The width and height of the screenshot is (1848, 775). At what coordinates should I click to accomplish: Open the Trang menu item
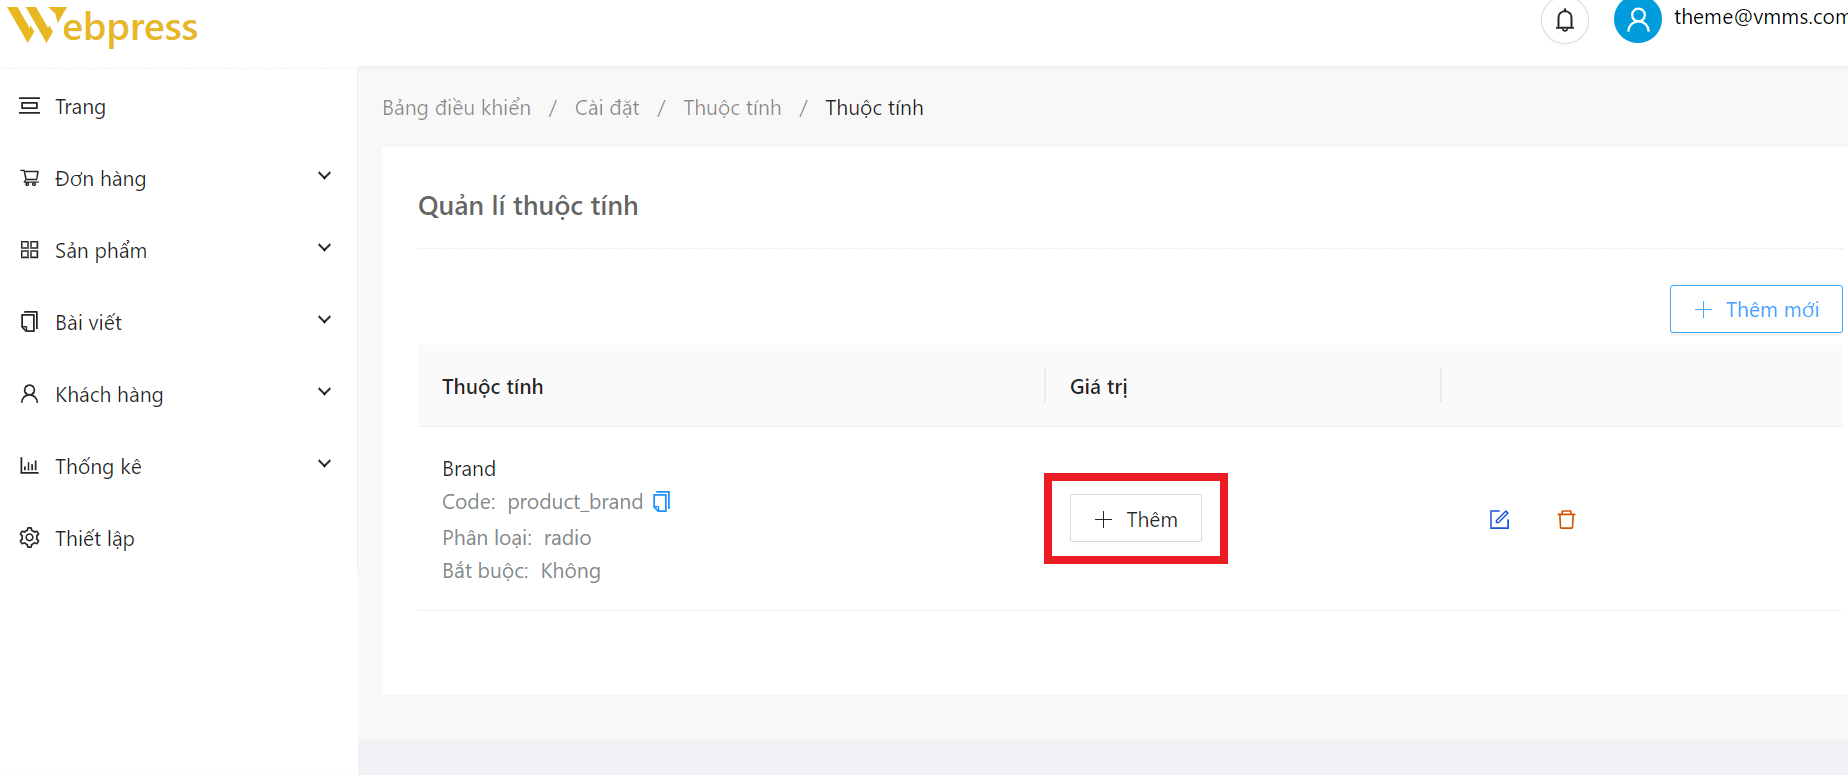click(x=80, y=107)
